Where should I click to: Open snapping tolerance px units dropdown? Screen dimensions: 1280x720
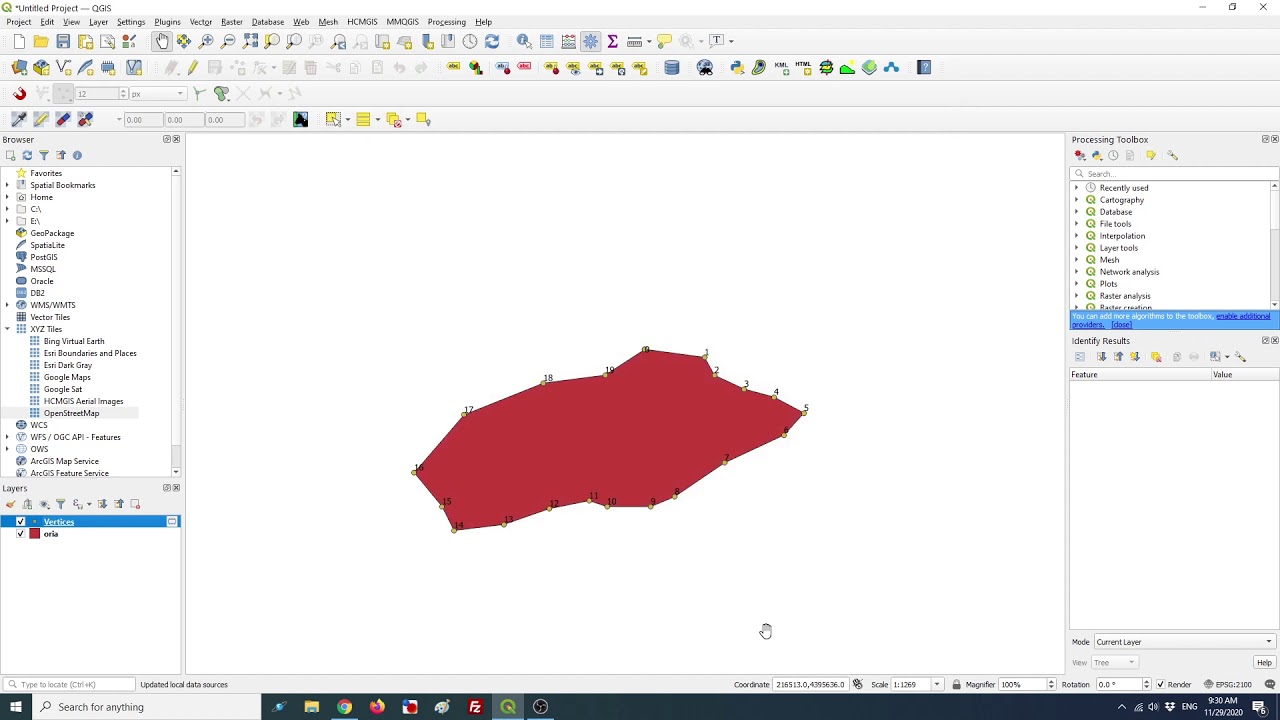pos(158,94)
